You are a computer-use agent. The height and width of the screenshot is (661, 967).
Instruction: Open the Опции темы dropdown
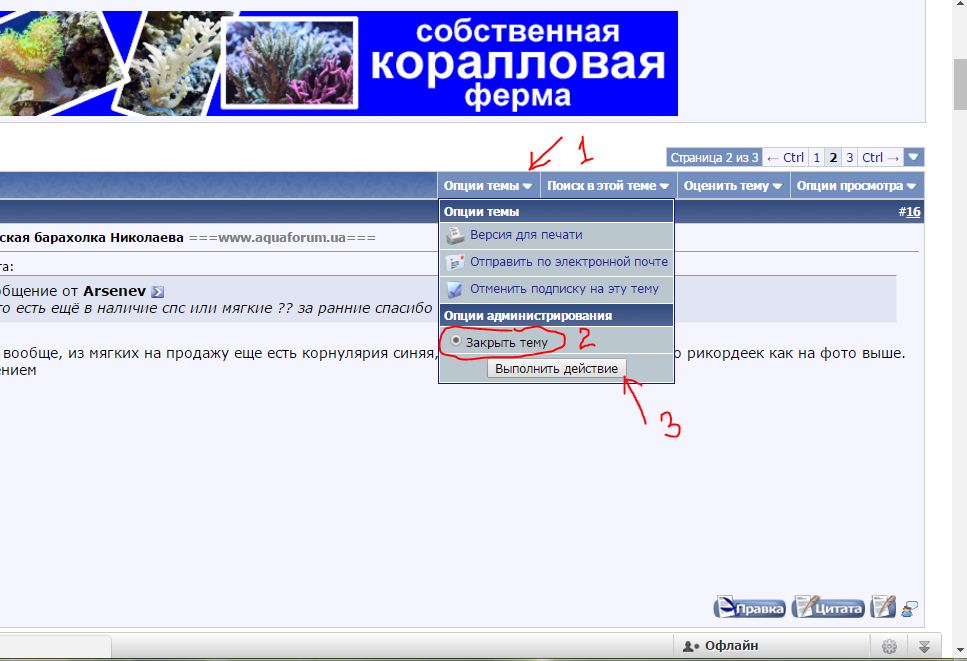[x=488, y=185]
